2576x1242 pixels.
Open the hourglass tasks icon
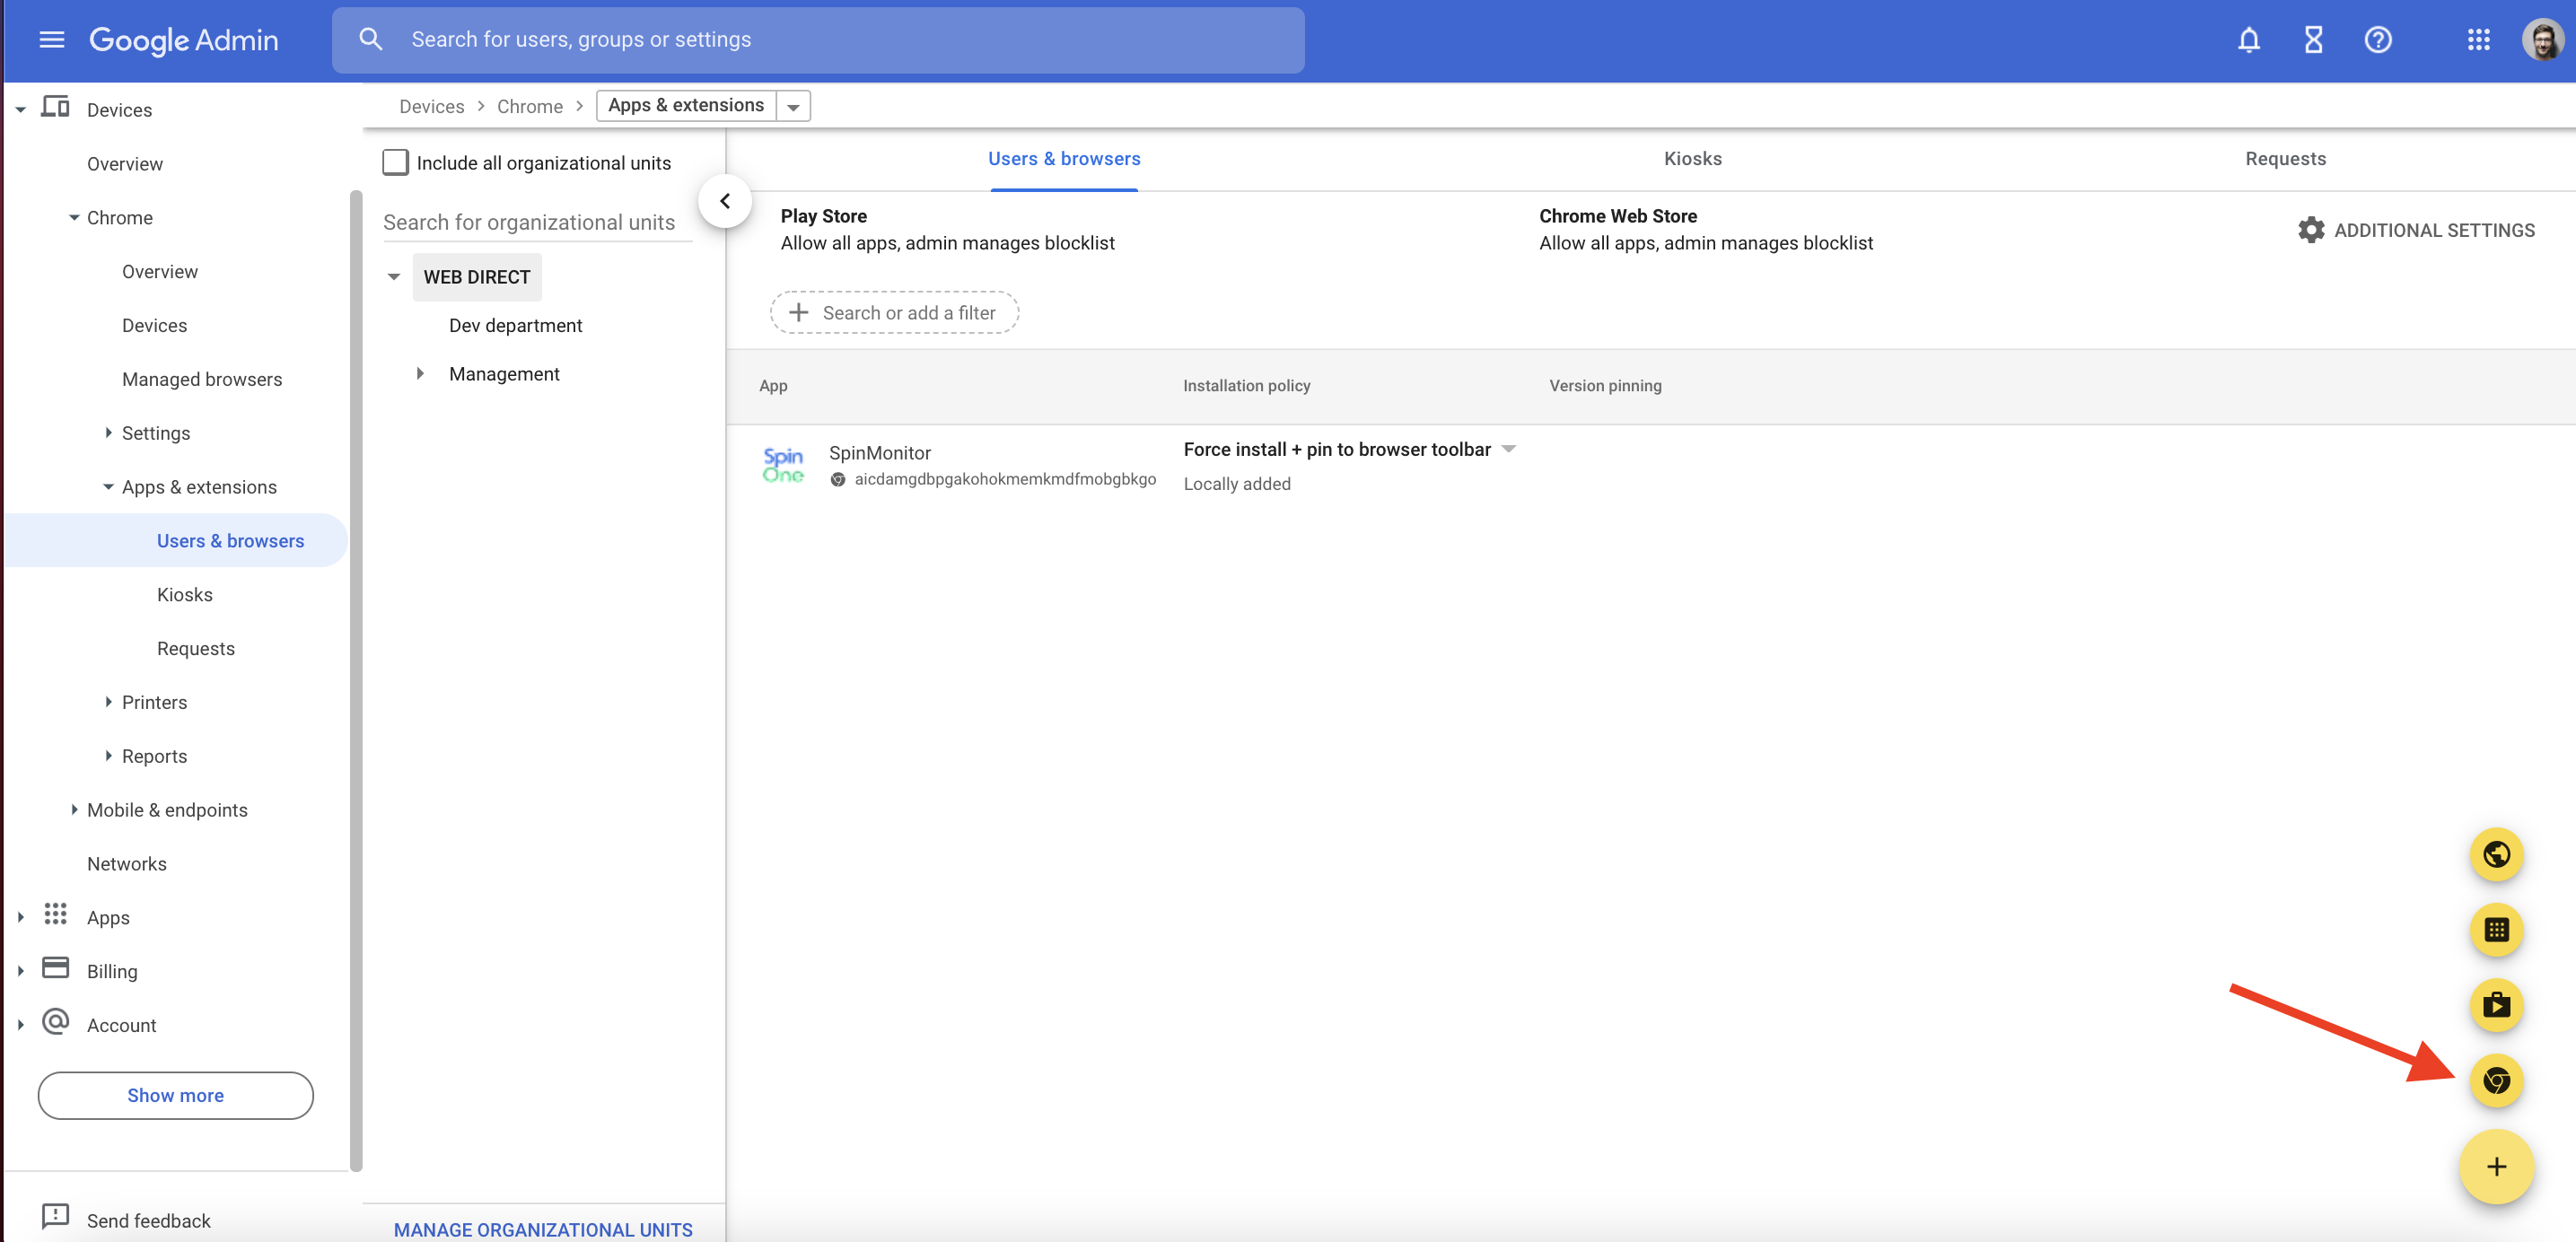[2313, 40]
